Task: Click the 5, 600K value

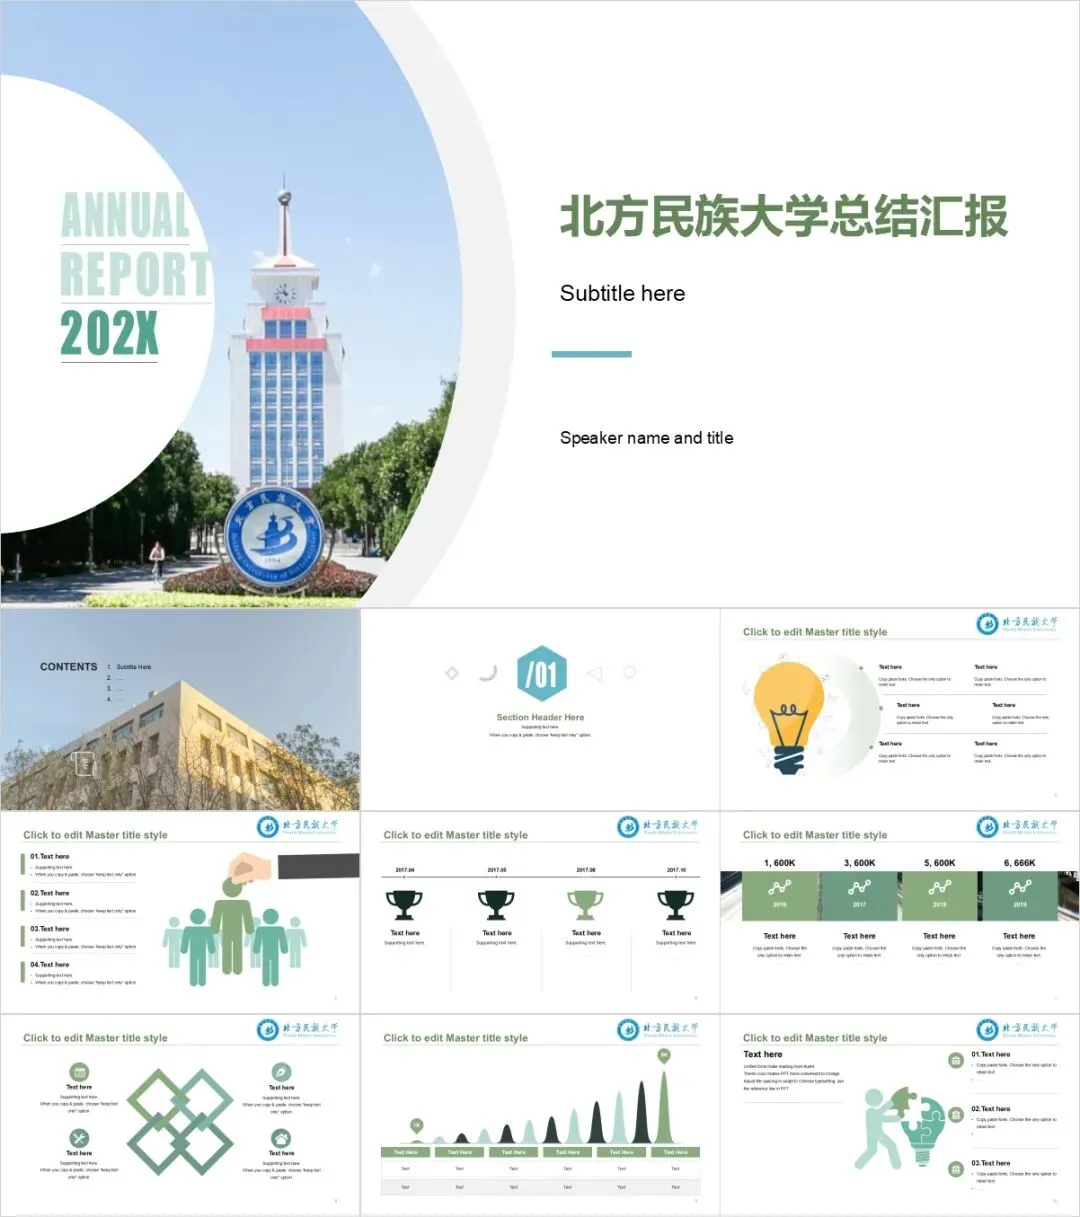Action: tap(940, 863)
